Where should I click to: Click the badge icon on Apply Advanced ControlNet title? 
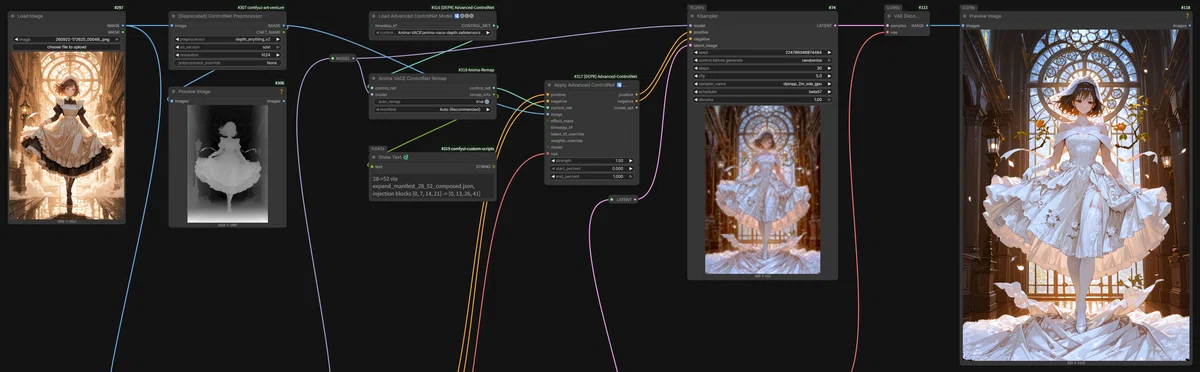(620, 85)
